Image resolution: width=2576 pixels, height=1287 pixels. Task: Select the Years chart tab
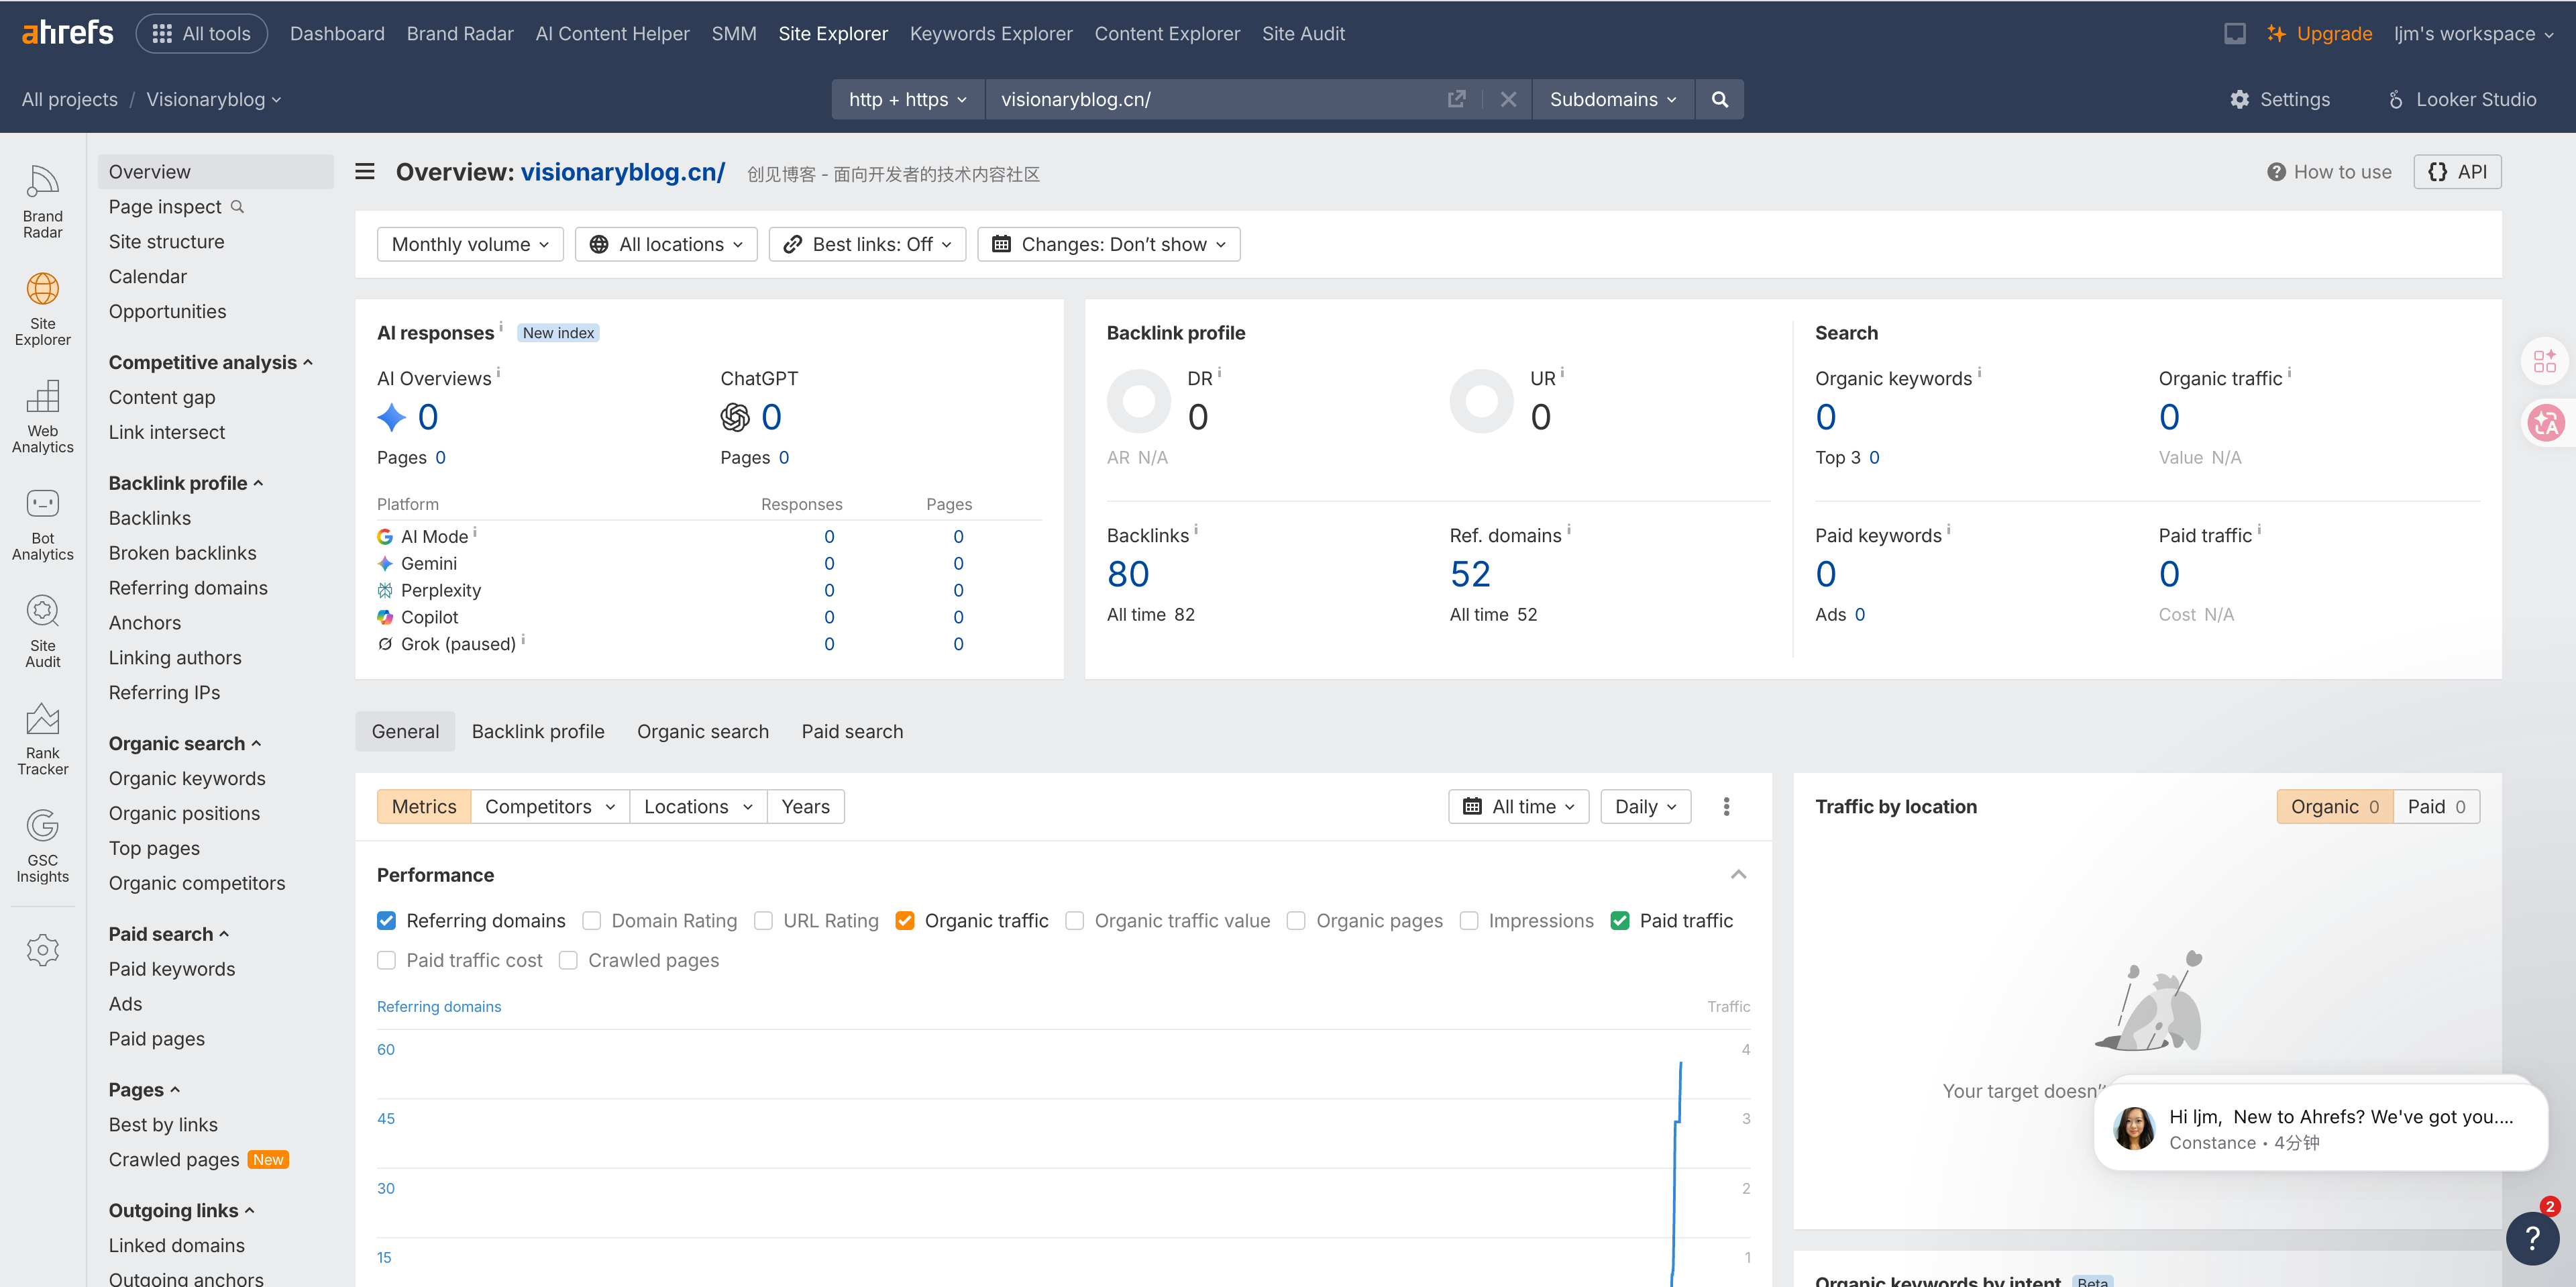(805, 806)
